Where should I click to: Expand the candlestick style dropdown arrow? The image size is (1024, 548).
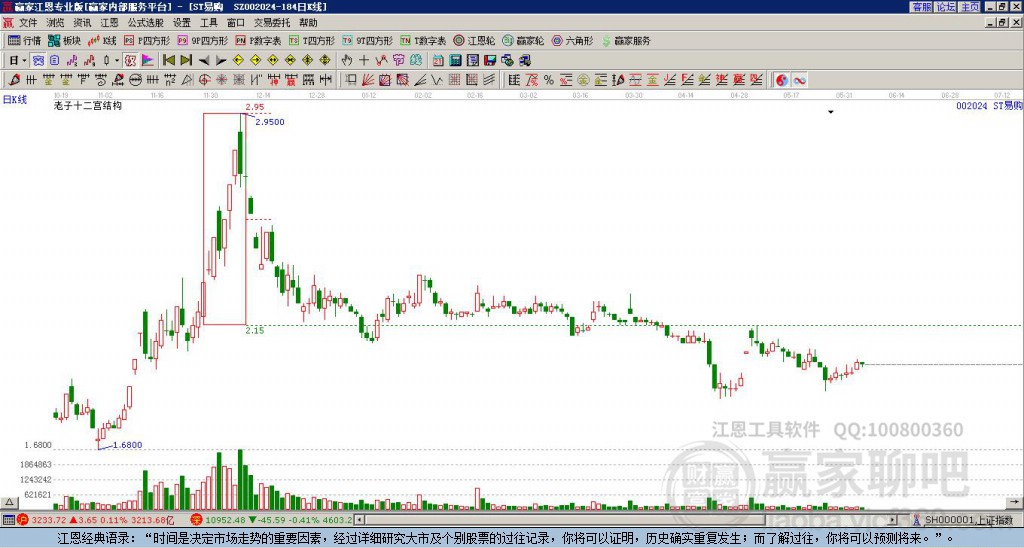point(117,60)
